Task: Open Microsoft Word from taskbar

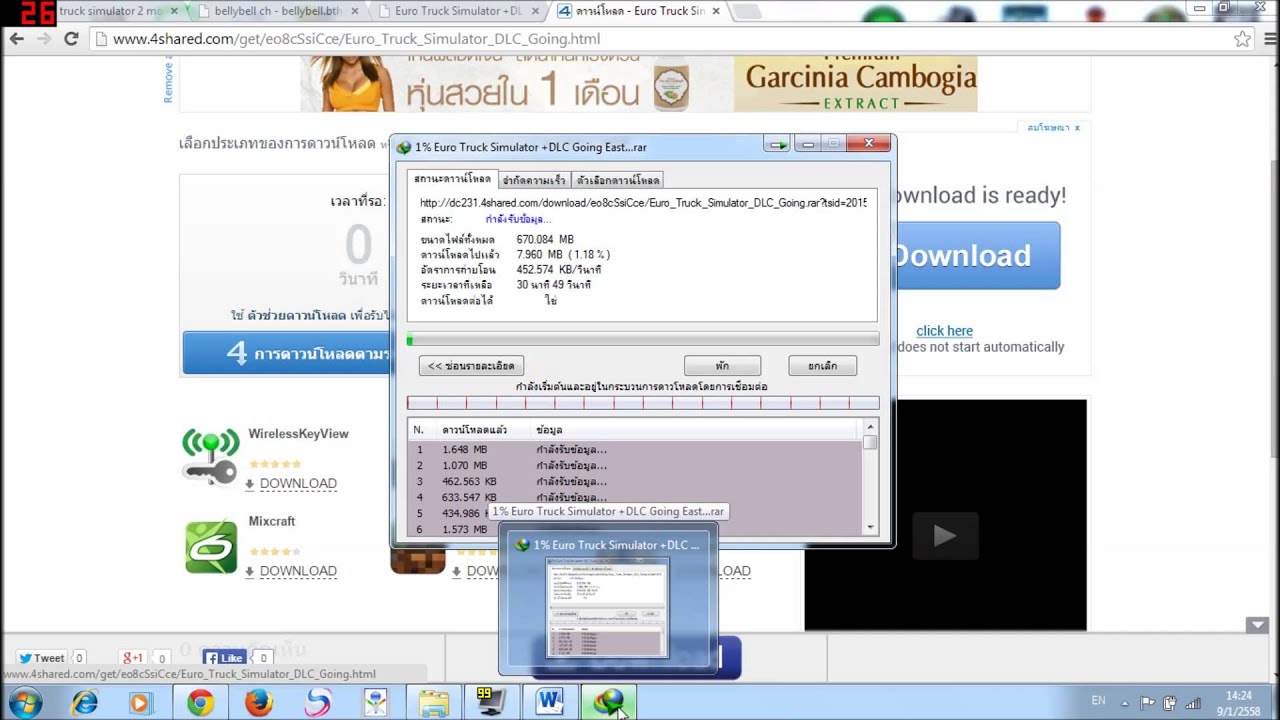Action: pyautogui.click(x=549, y=703)
